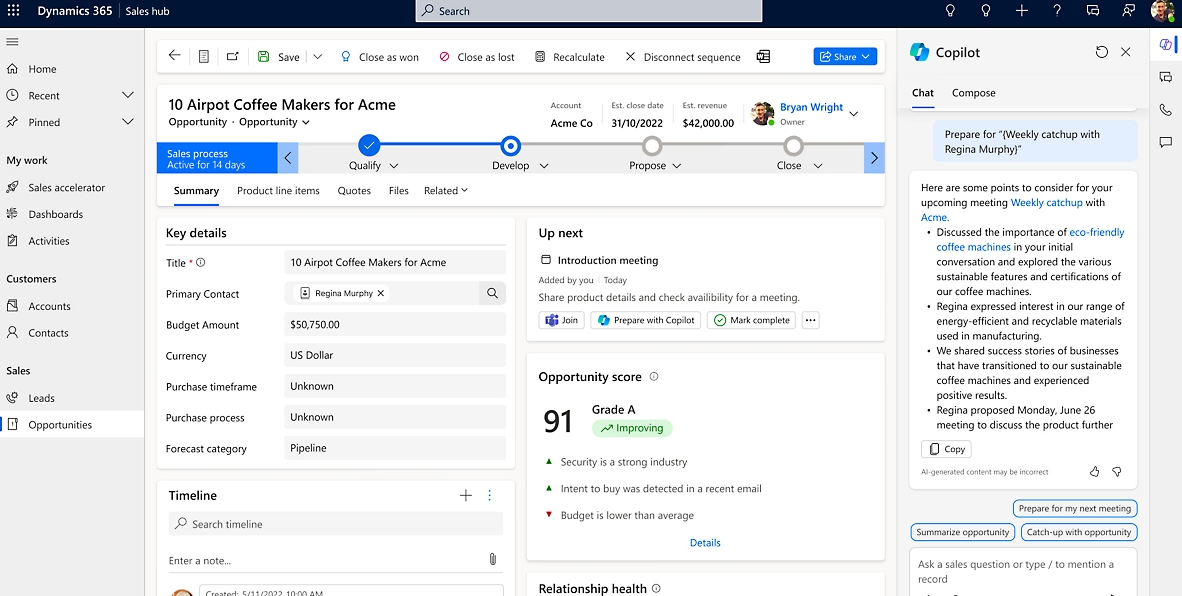Click the Excel templates icon

763,57
